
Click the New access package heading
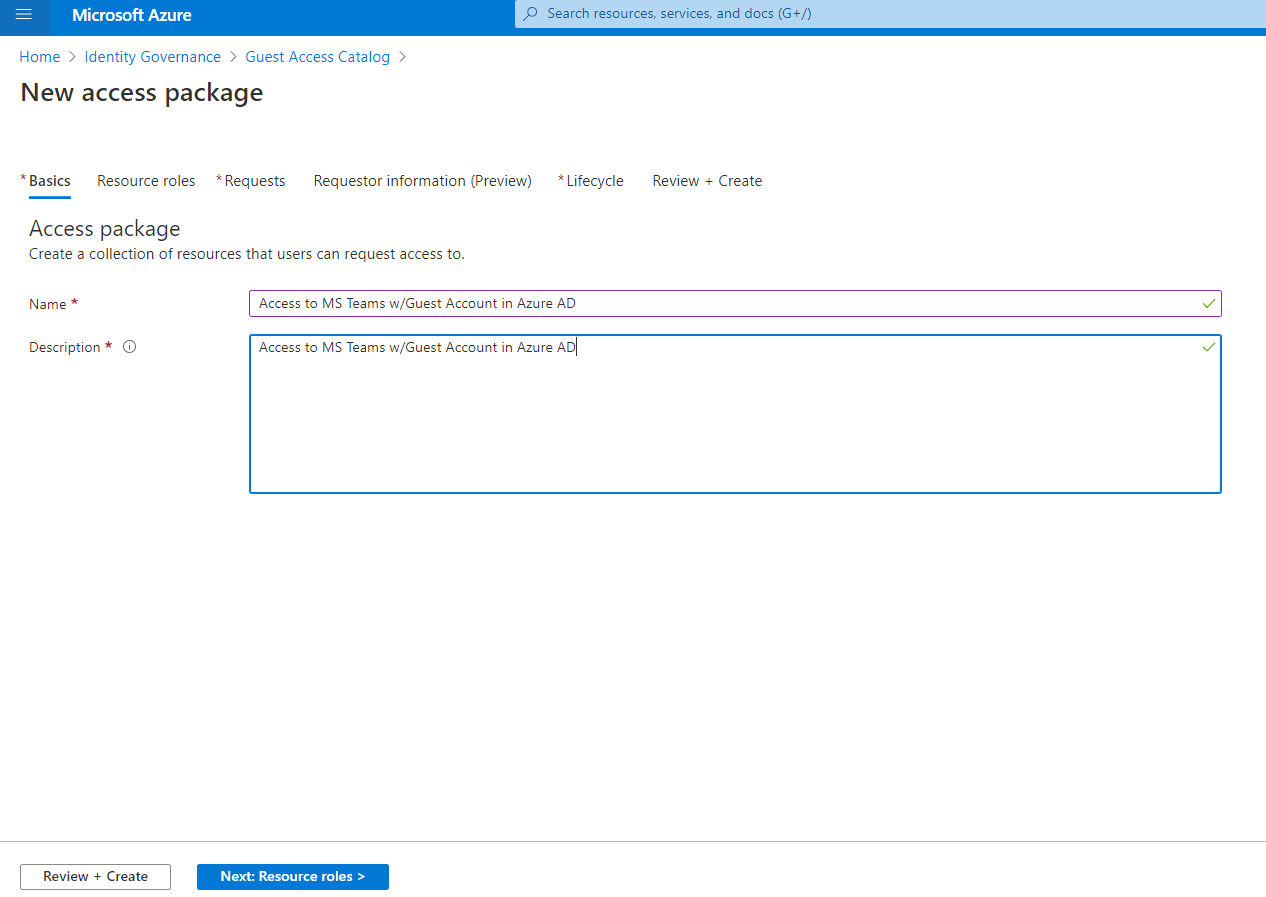click(x=142, y=93)
